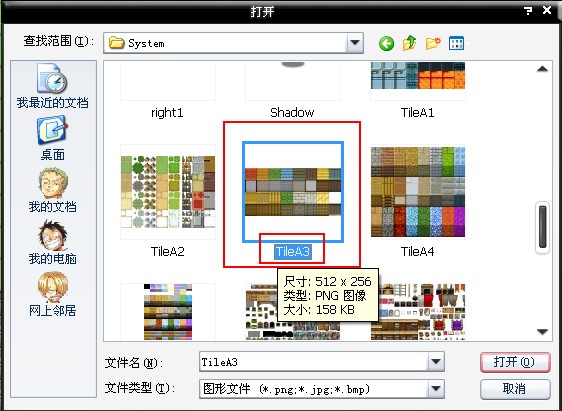Click the highlighted TileA3 file name label
The image size is (562, 411).
tap(292, 252)
